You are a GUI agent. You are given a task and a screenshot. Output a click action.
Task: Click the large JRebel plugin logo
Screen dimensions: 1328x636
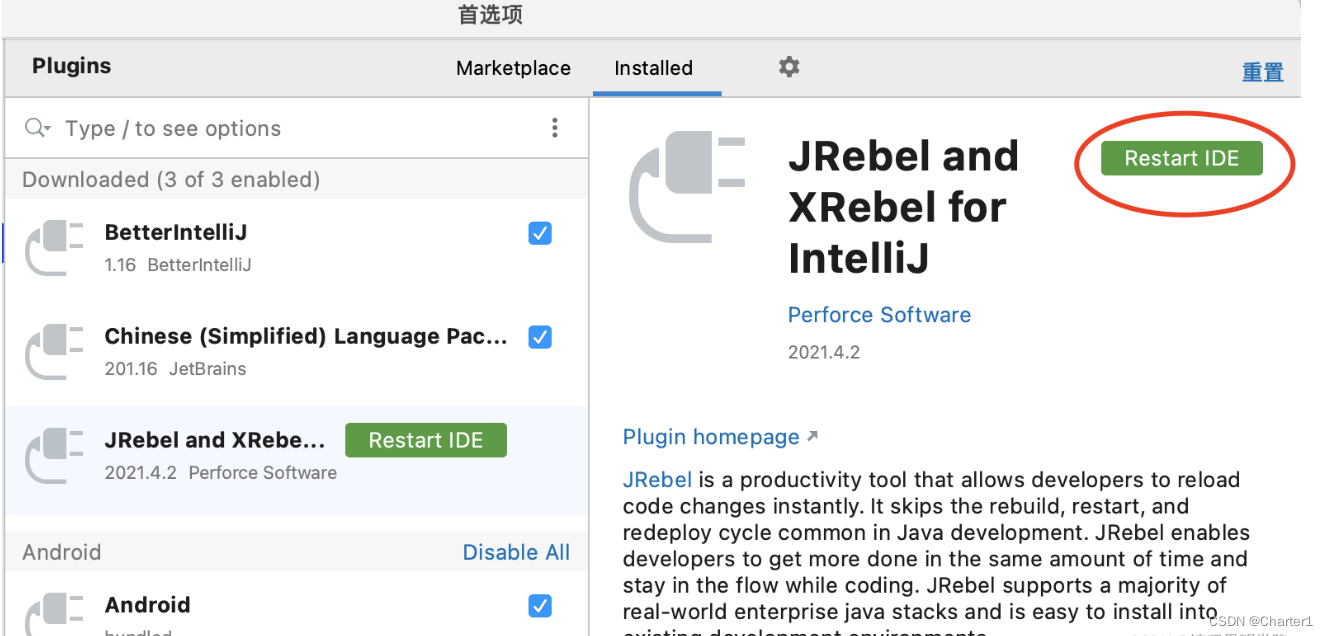coord(687,187)
